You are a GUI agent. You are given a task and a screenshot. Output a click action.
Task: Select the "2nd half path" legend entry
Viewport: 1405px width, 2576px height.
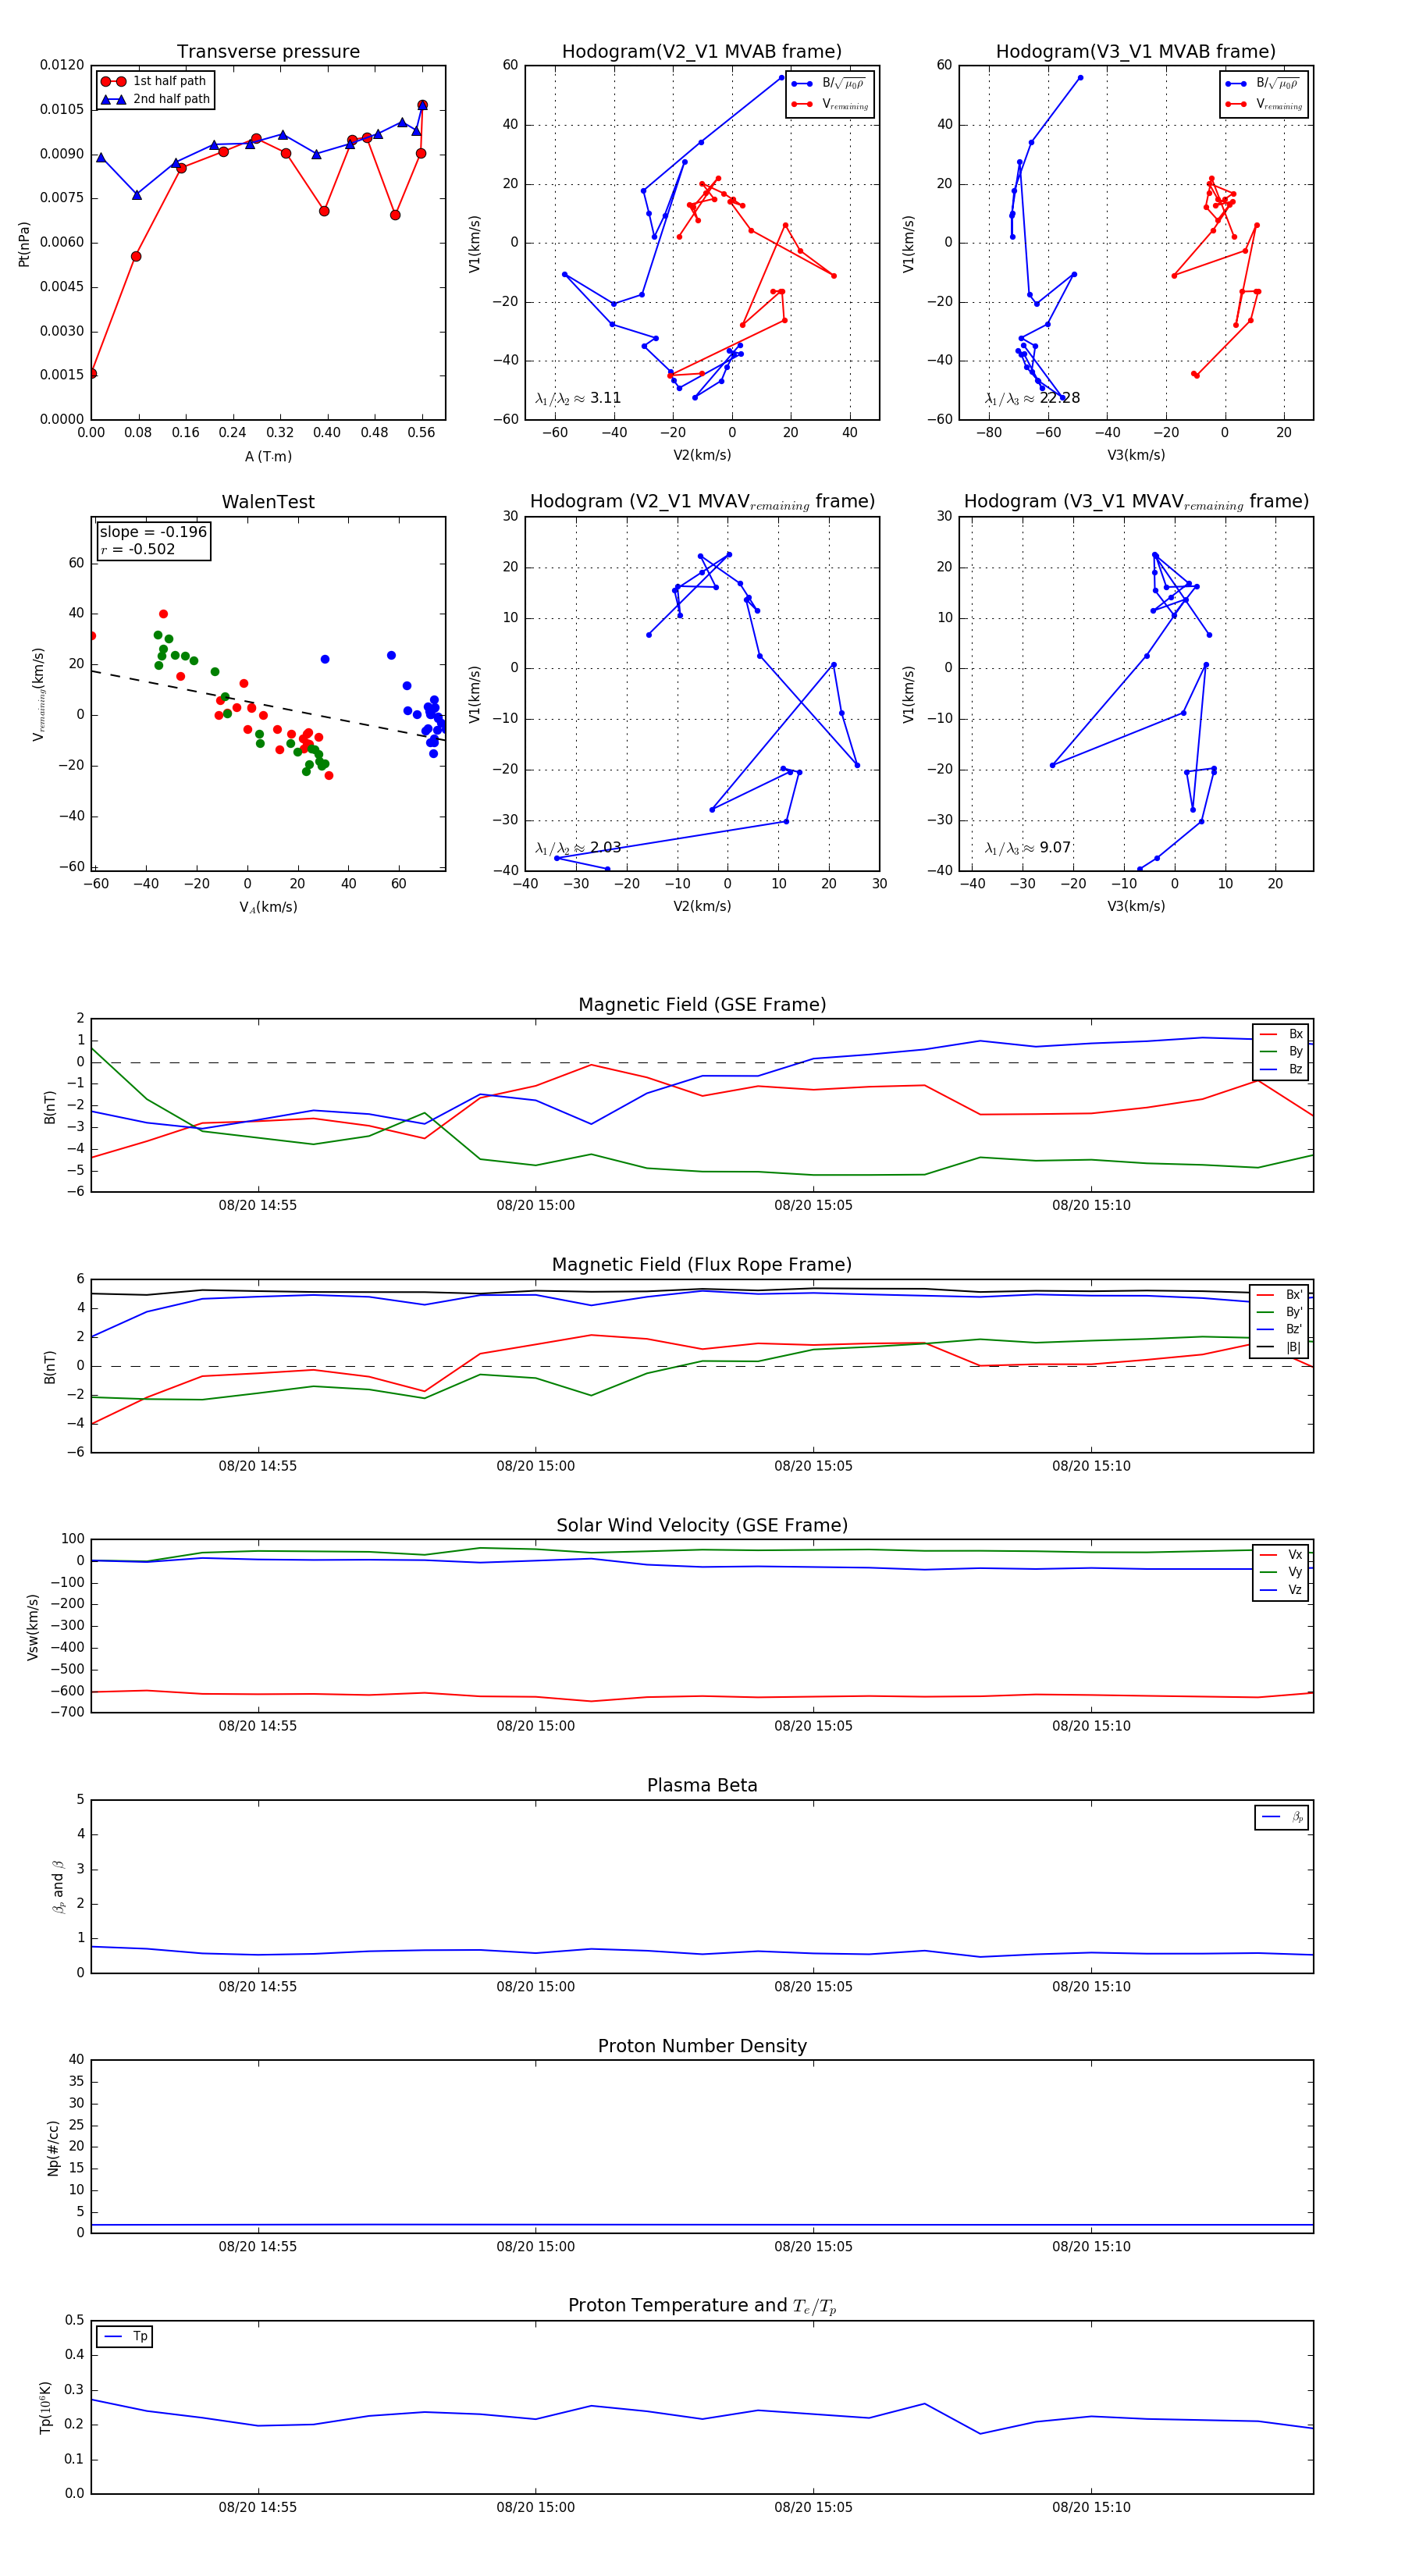(155, 99)
